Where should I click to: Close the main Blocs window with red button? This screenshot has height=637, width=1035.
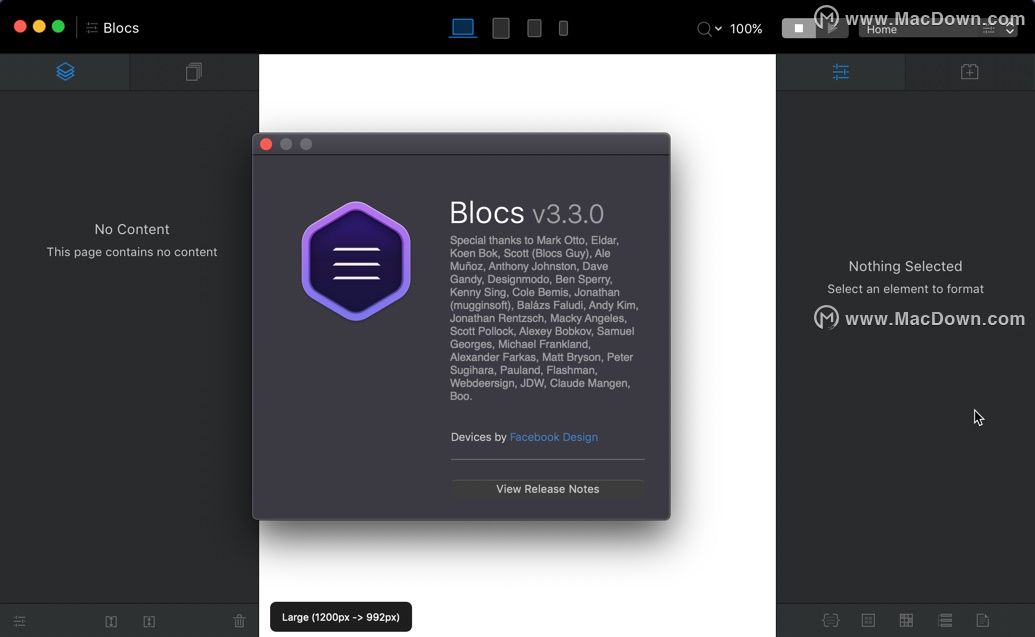click(x=20, y=26)
